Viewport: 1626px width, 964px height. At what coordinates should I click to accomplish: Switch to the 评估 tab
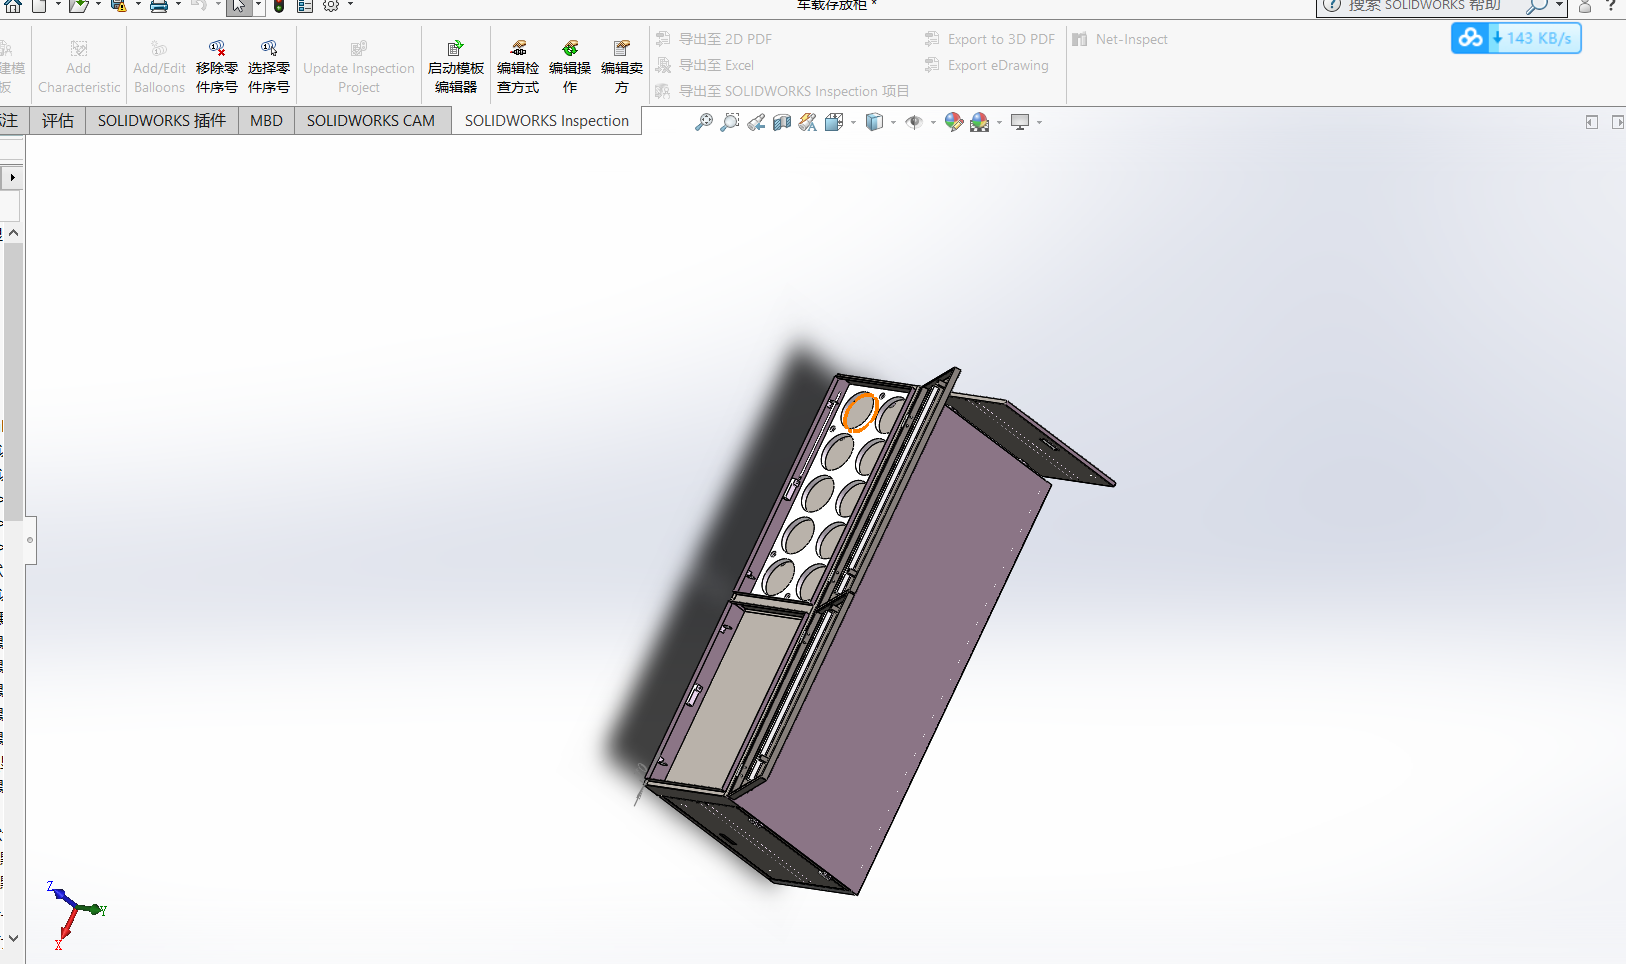tap(58, 121)
